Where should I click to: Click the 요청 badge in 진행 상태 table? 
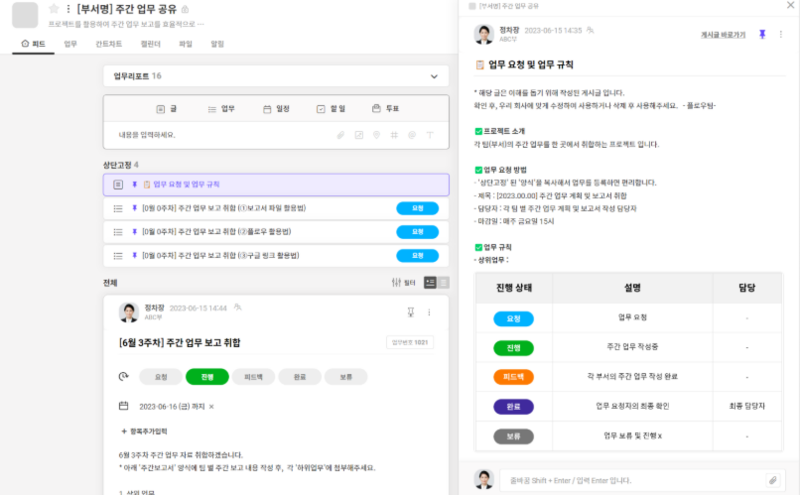(x=513, y=319)
